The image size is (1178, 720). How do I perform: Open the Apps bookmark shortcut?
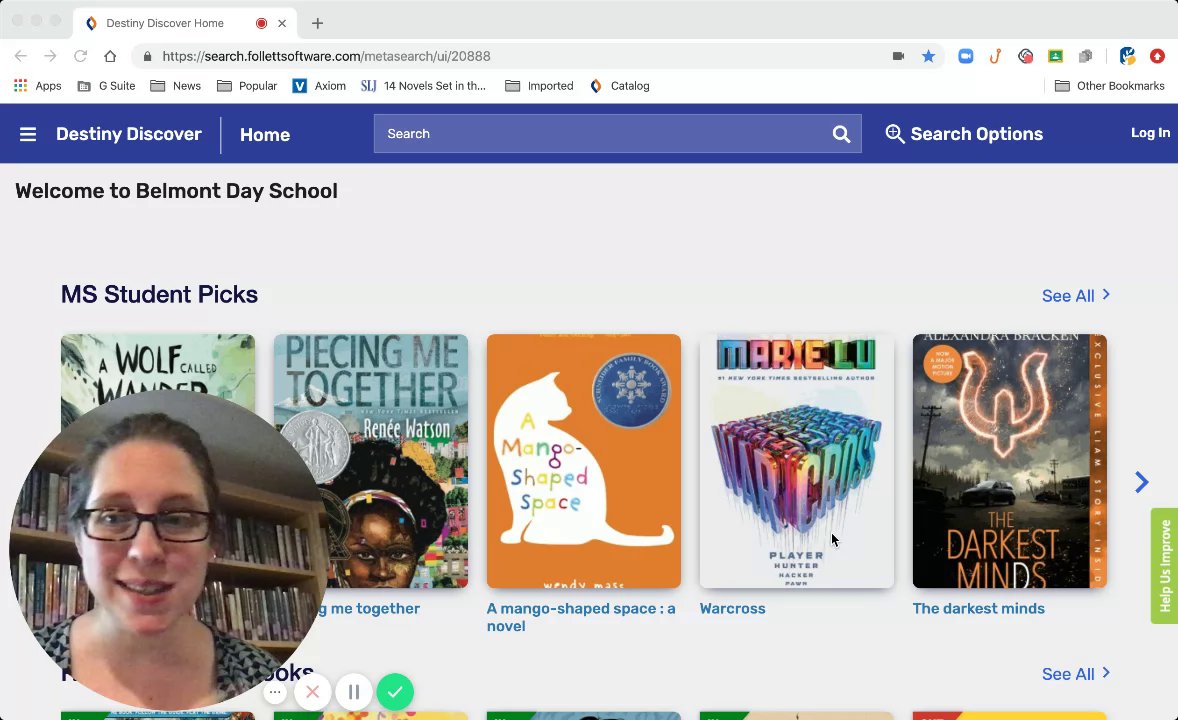pos(38,86)
